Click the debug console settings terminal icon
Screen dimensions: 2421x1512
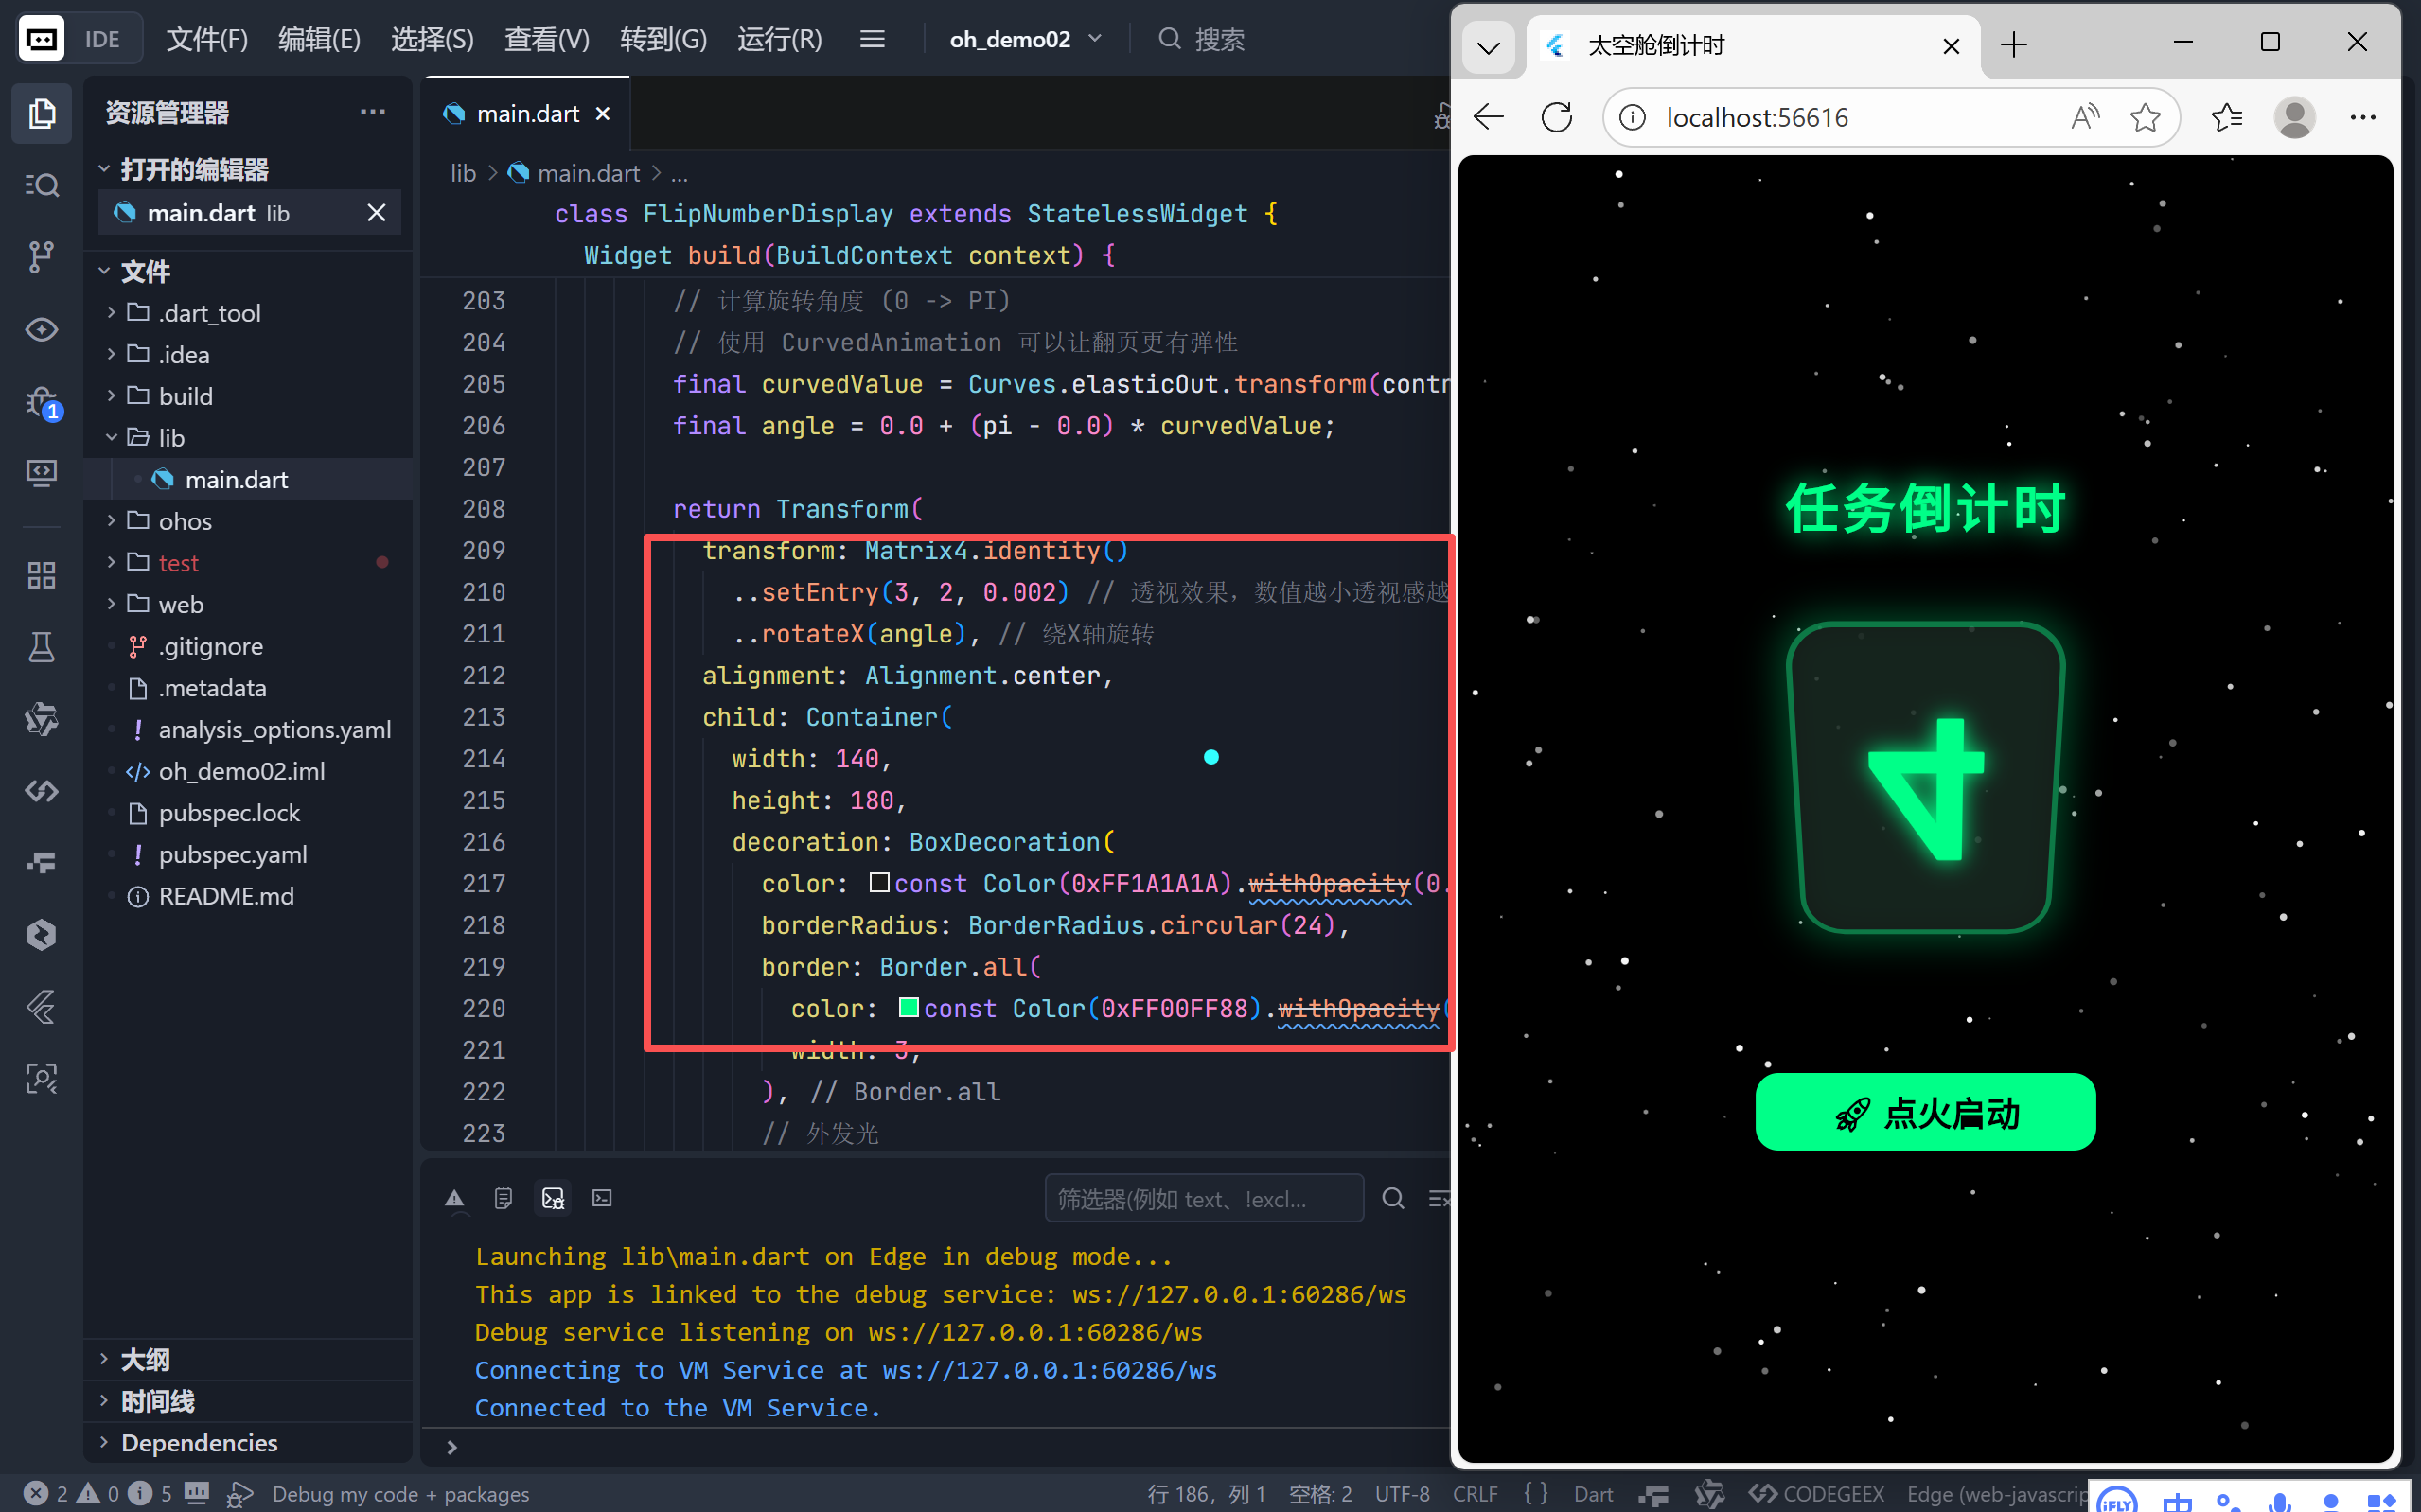coord(601,1197)
